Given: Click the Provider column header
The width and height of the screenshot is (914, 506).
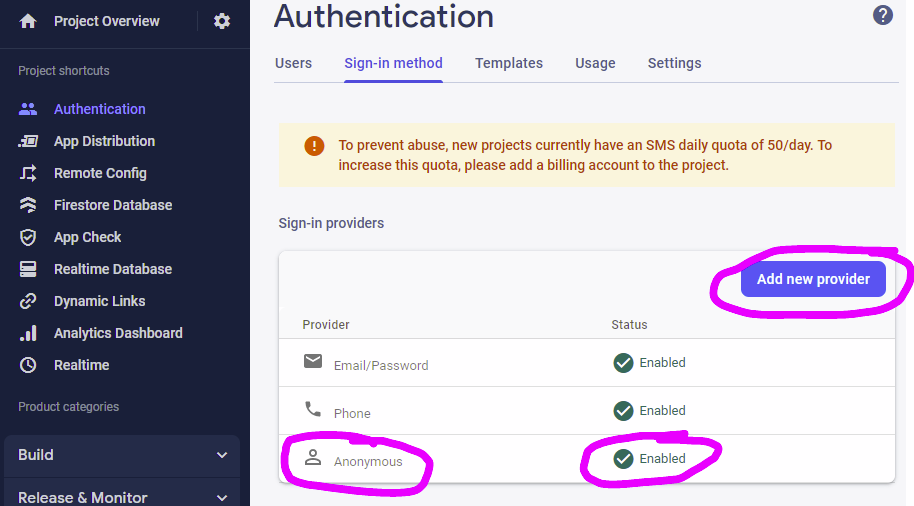Looking at the screenshot, I should (x=326, y=325).
